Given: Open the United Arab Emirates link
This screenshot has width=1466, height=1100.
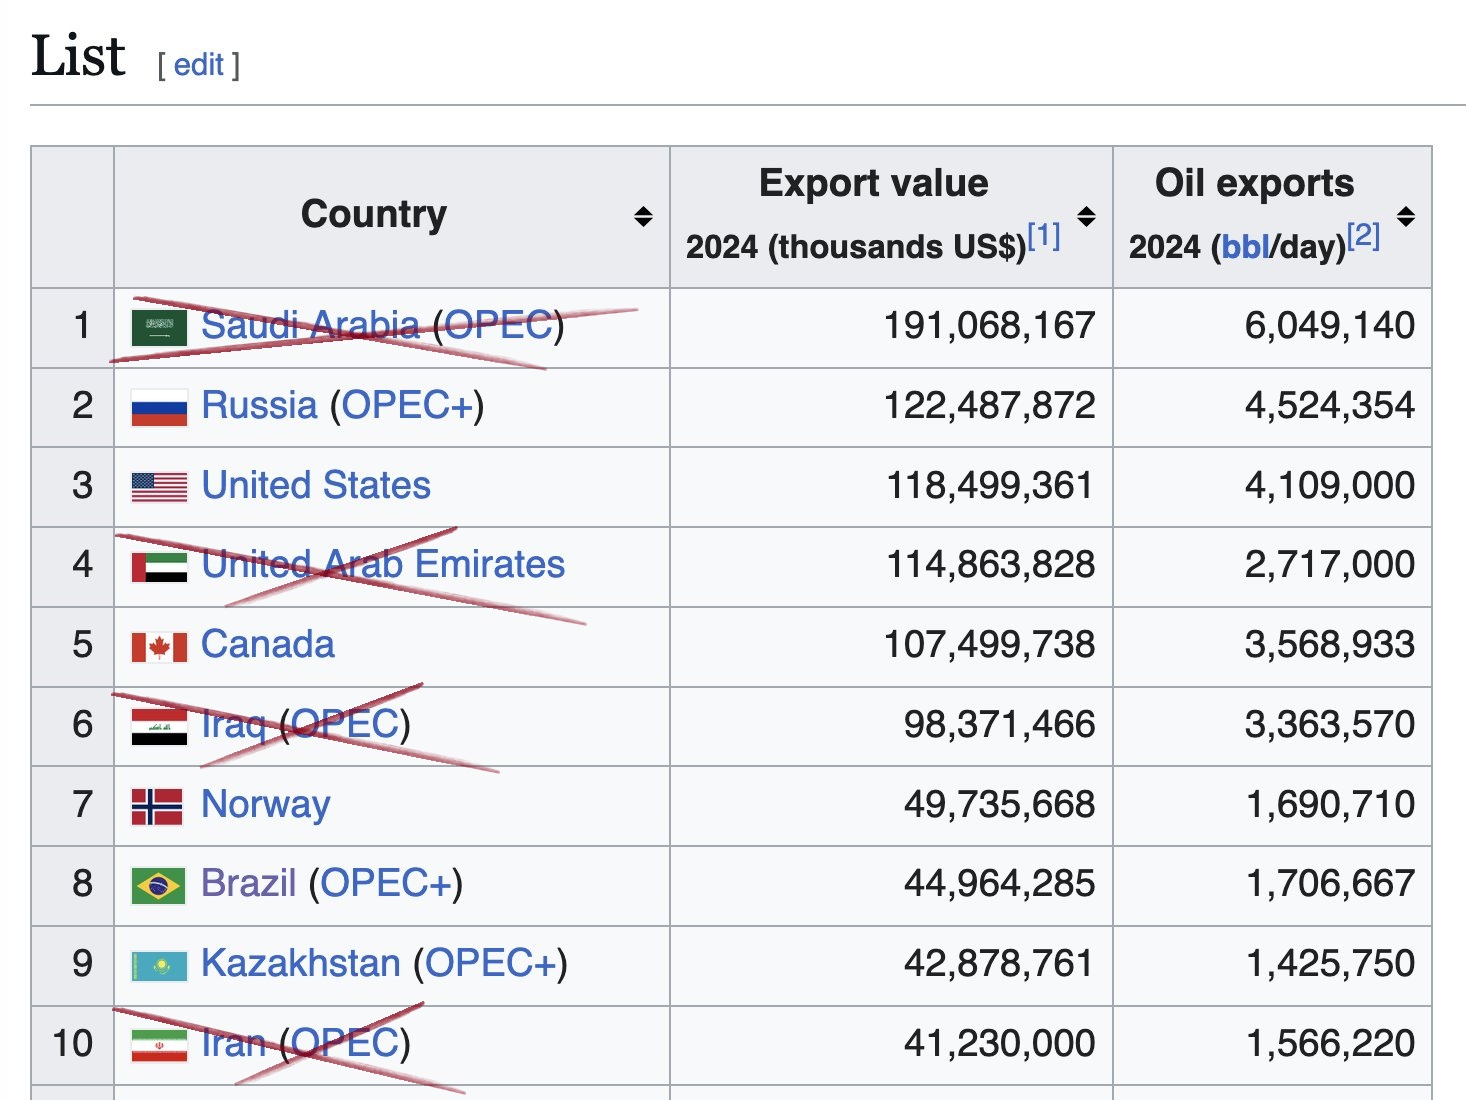Looking at the screenshot, I should [x=383, y=564].
